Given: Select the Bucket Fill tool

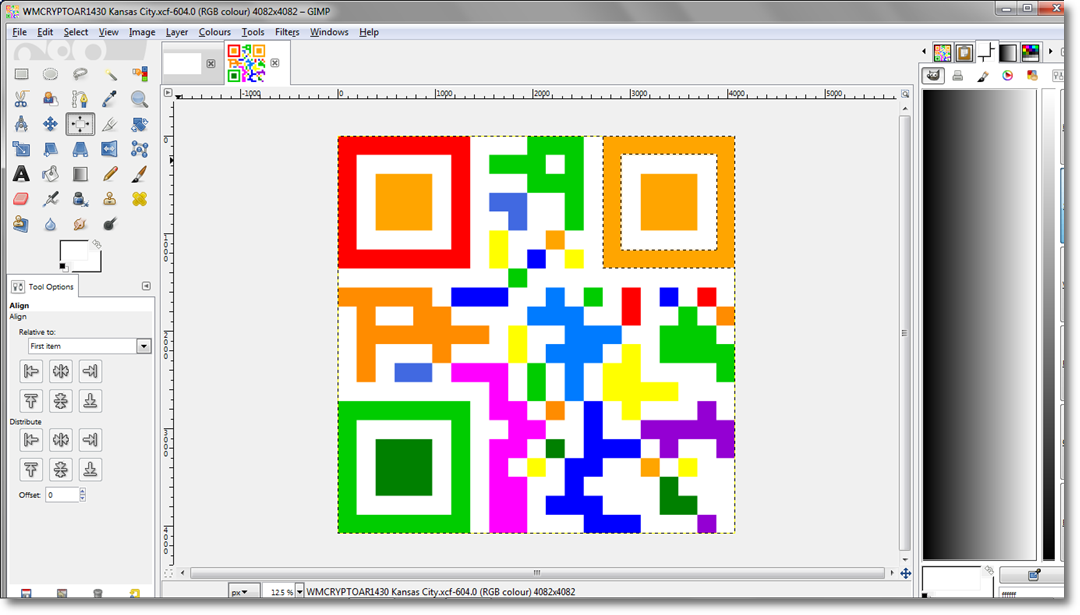Looking at the screenshot, I should 50,174.
